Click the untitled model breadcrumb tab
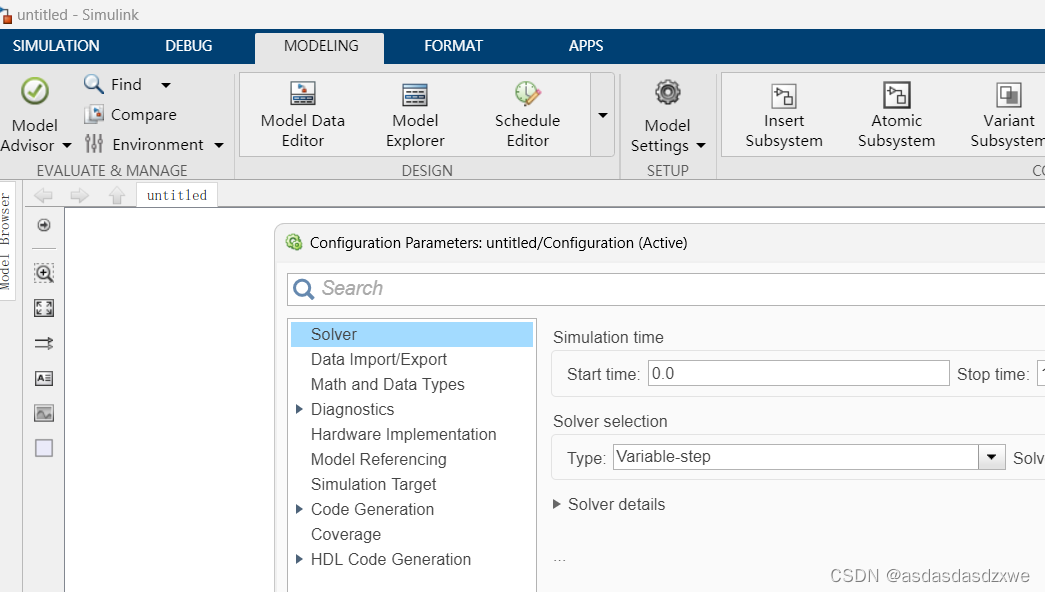Image resolution: width=1045 pixels, height=592 pixels. 177,195
